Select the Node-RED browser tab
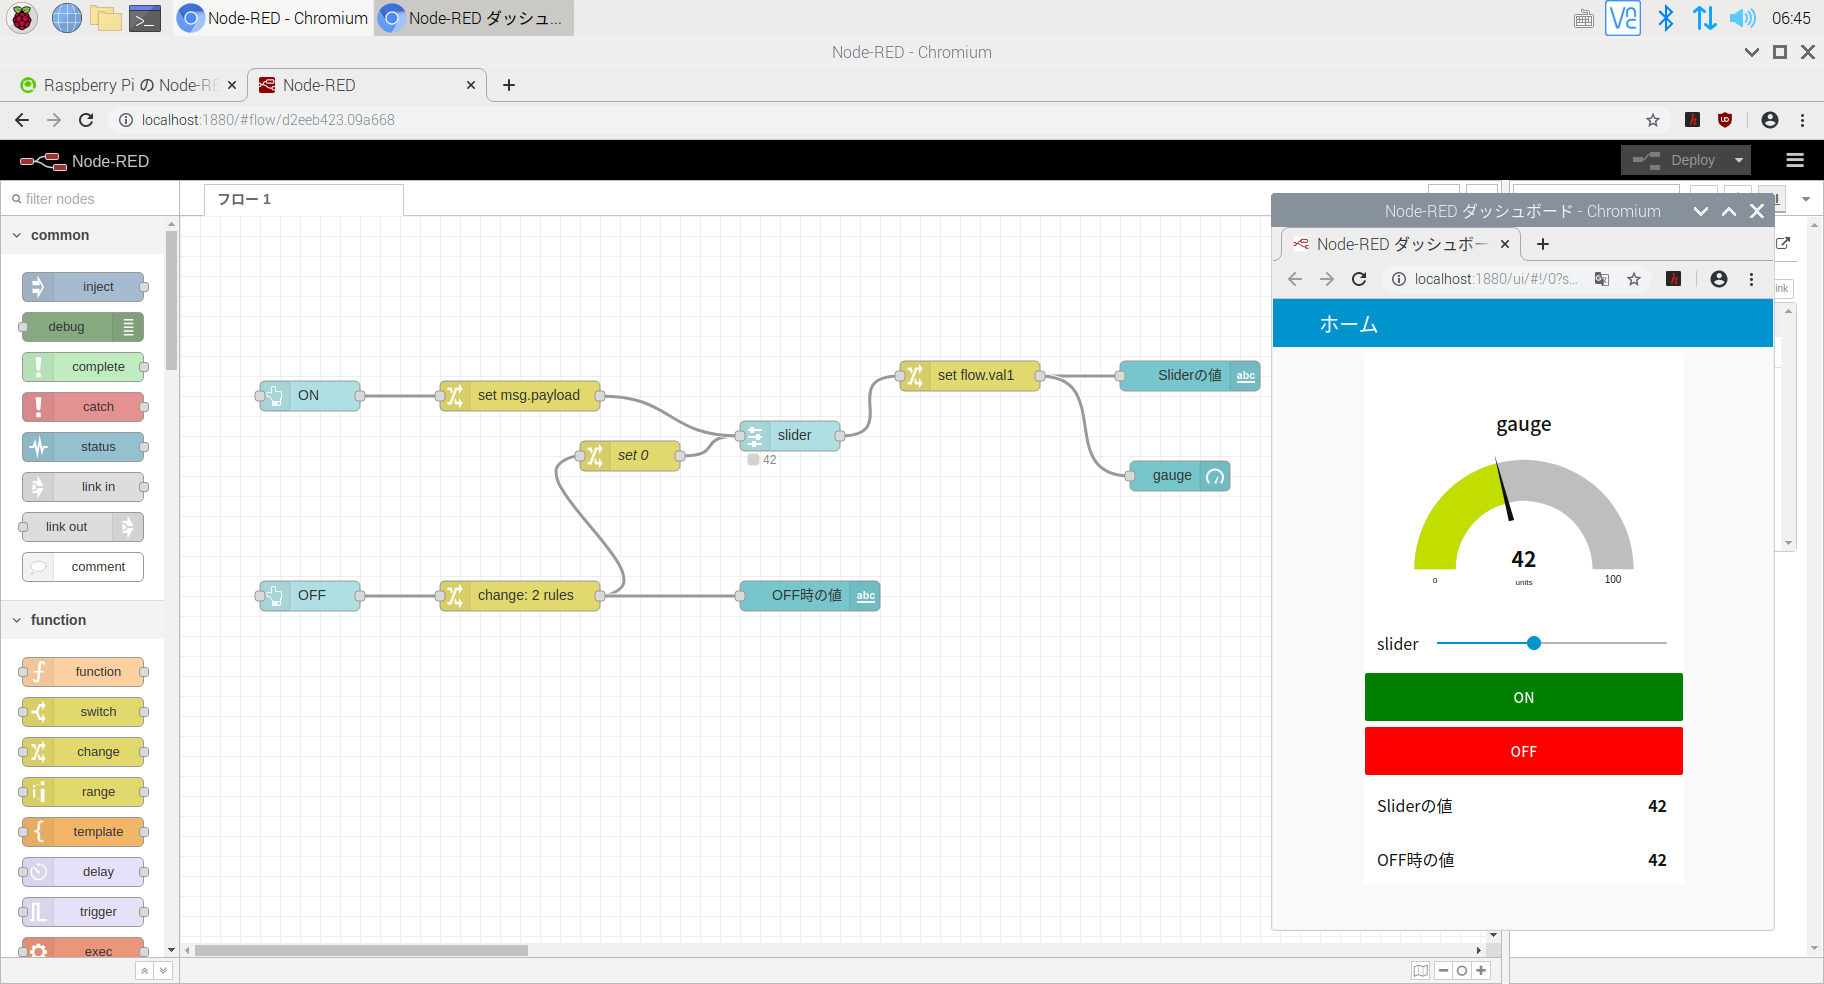Screen dimensions: 1824x984 (366, 85)
